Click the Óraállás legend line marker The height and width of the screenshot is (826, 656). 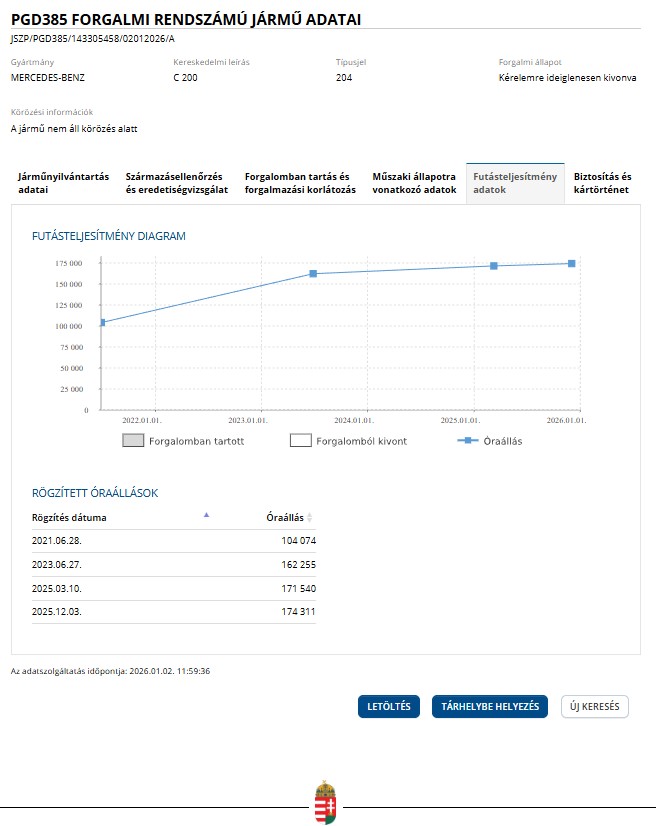(x=467, y=440)
